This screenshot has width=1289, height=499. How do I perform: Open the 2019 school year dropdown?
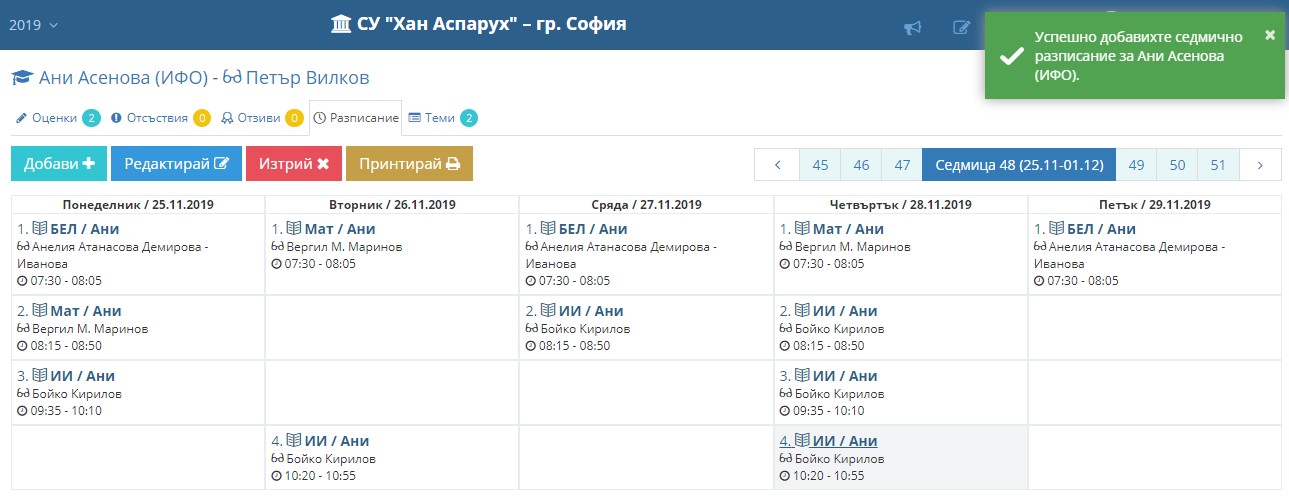pos(33,25)
